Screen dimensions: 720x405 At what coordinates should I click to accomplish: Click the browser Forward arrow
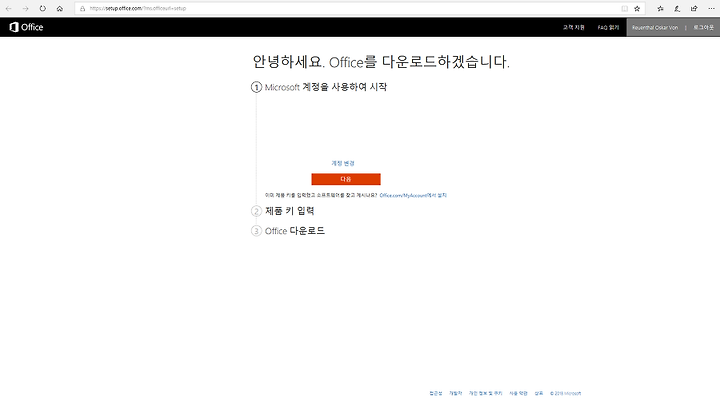pyautogui.click(x=26, y=9)
